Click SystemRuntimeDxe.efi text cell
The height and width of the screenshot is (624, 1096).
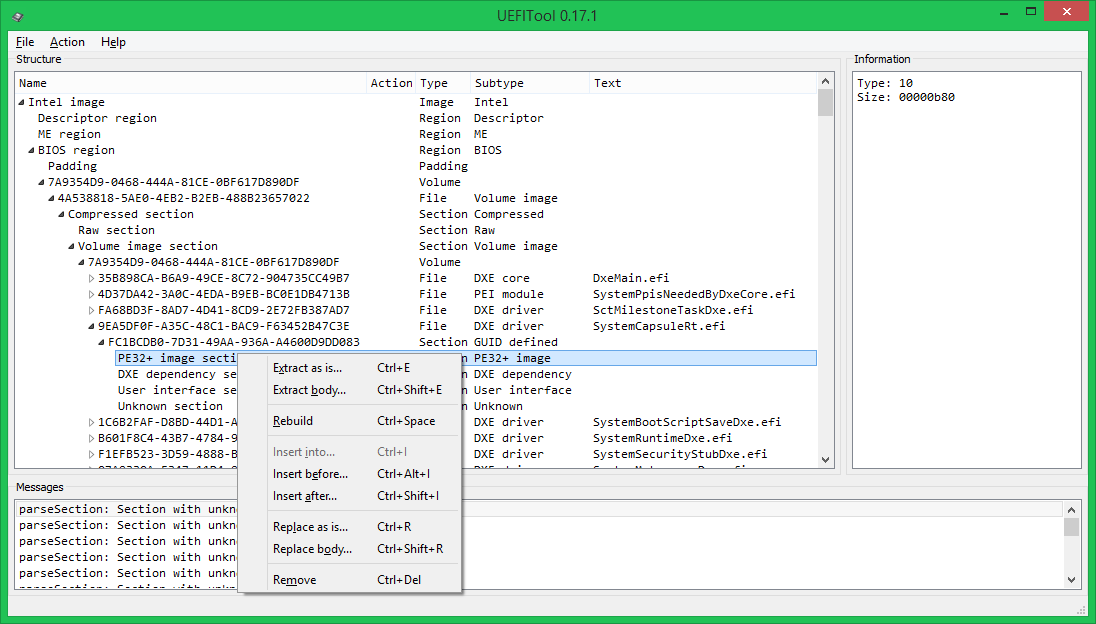pyautogui.click(x=662, y=438)
